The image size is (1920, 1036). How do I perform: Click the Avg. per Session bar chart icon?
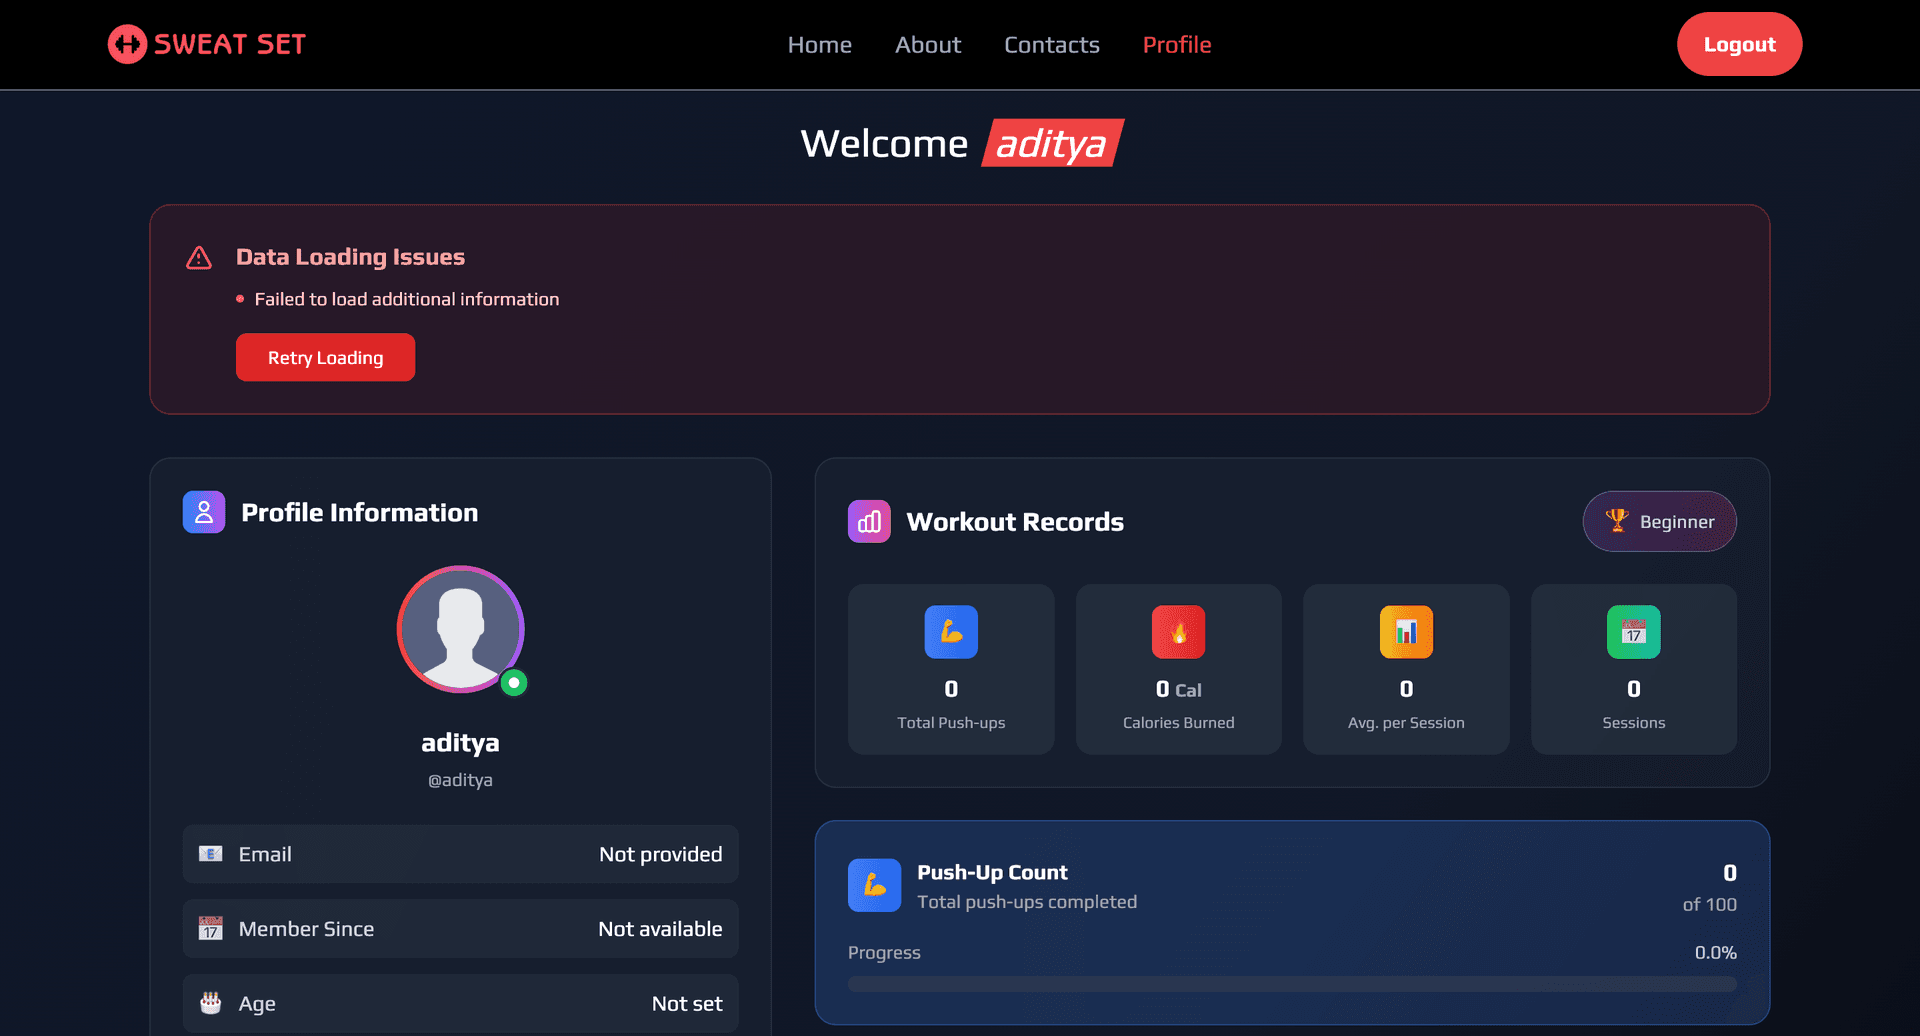(1406, 632)
